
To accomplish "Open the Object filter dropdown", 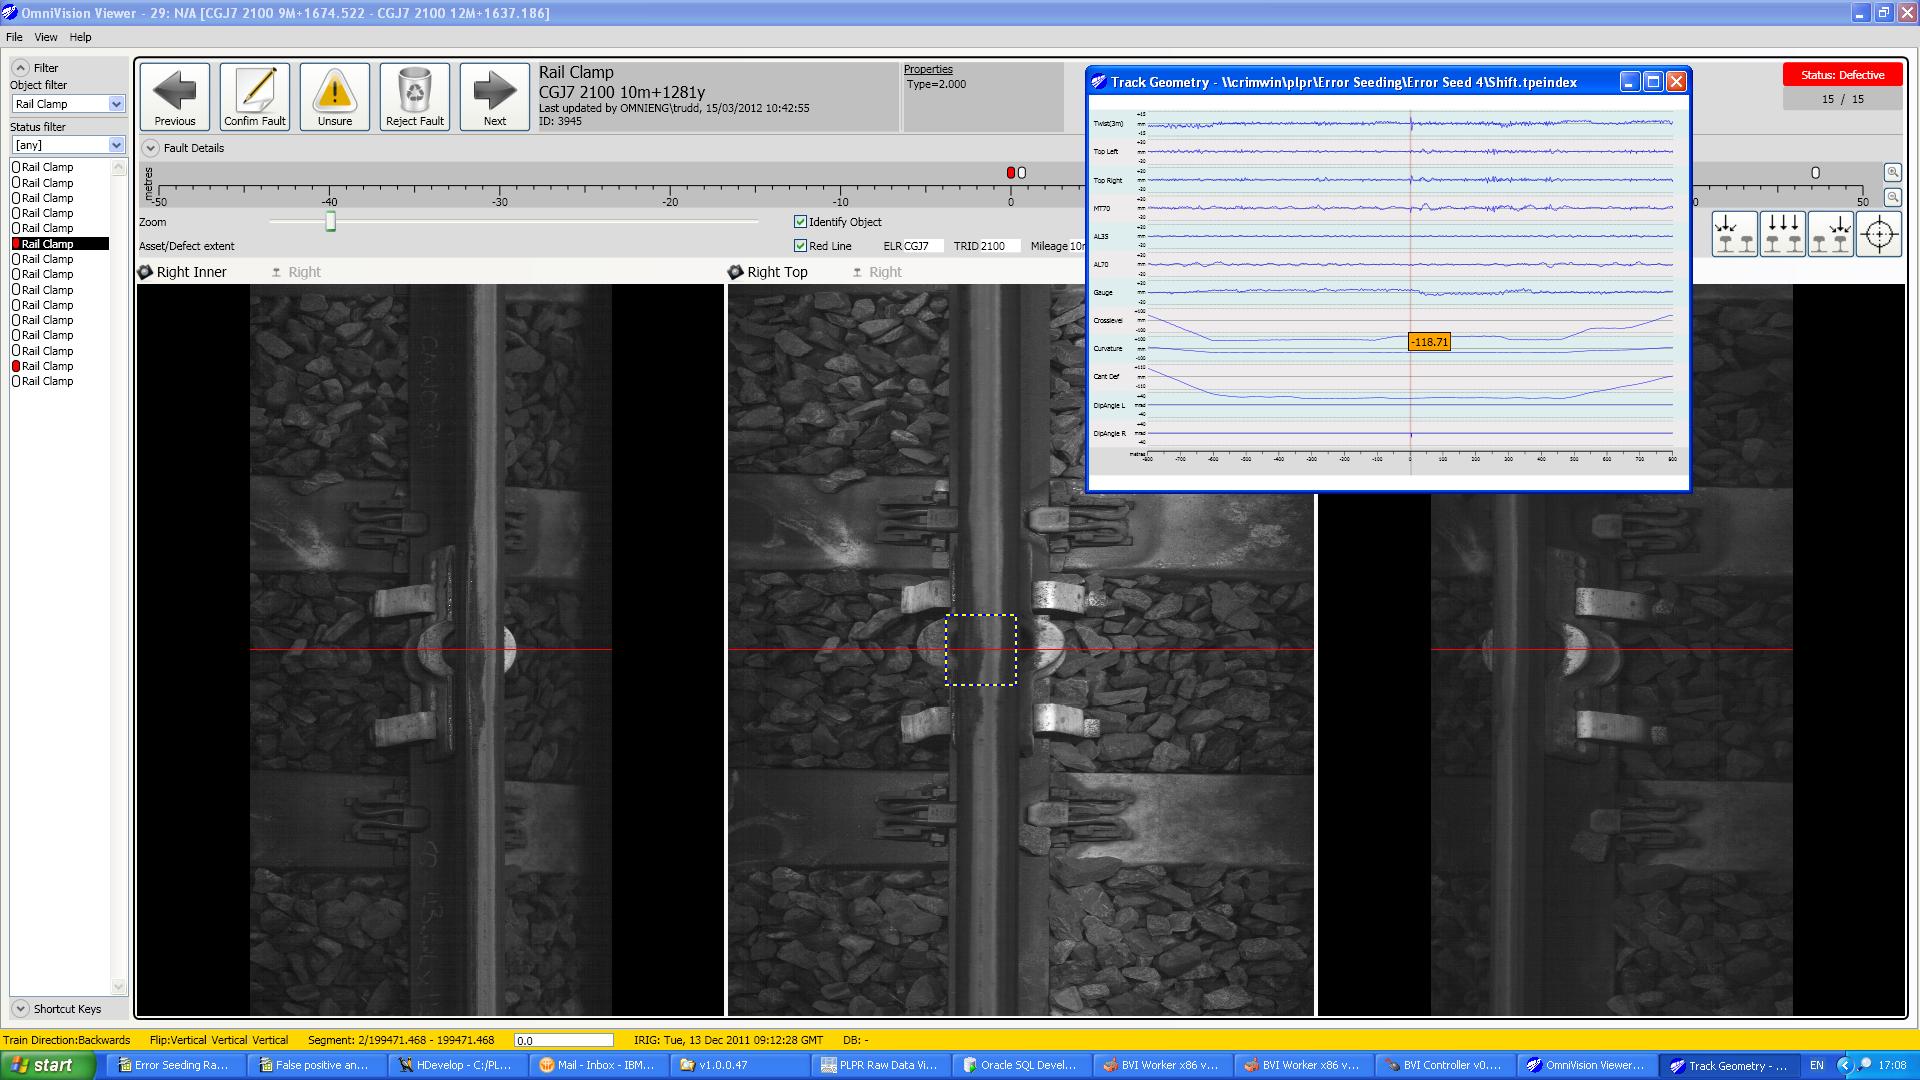I will [116, 104].
